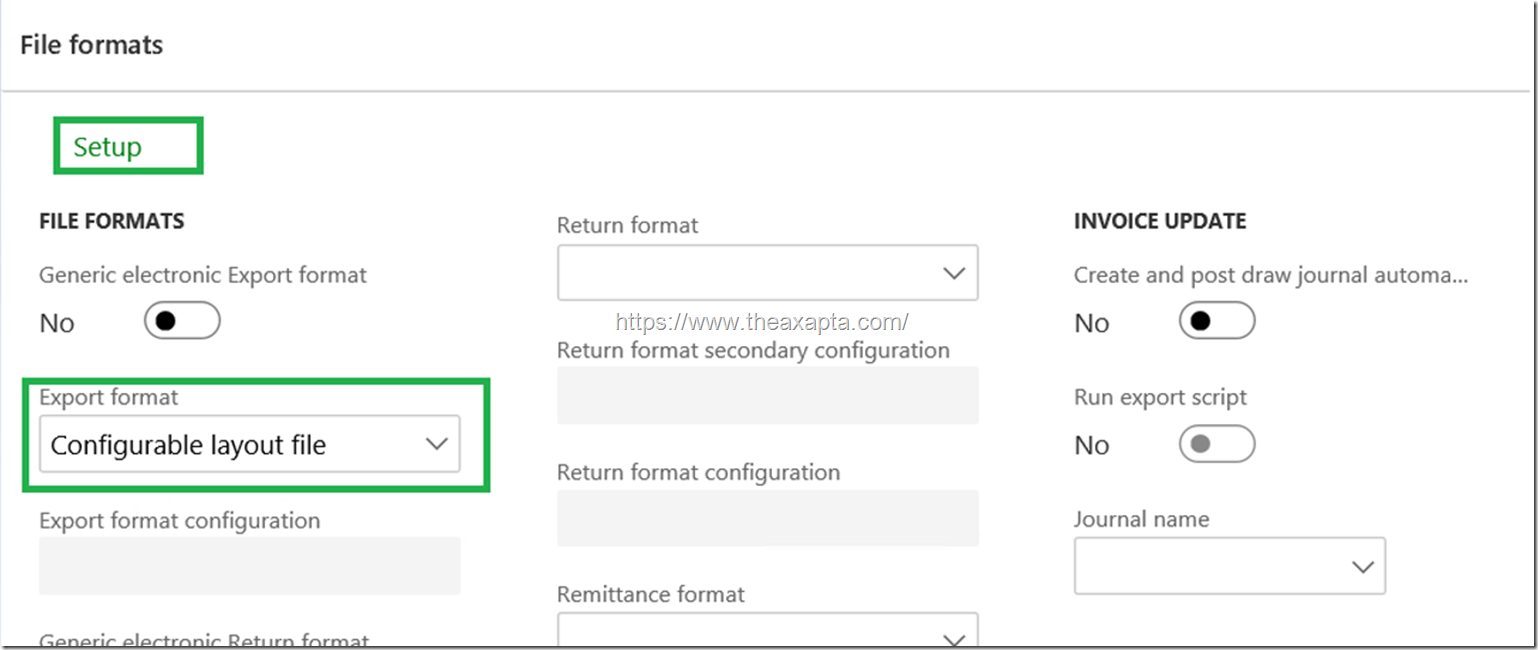
Task: Click the Remittance format chevron arrow
Action: (953, 638)
